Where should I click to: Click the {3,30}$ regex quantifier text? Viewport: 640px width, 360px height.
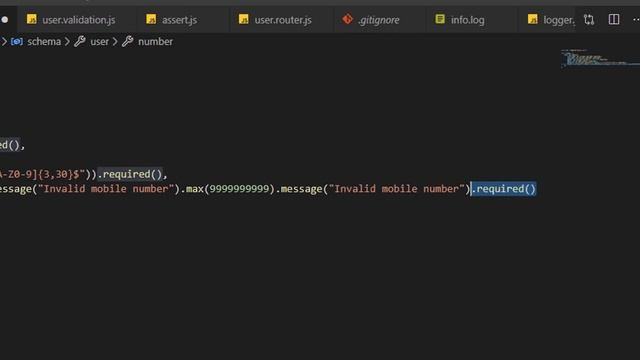58,174
